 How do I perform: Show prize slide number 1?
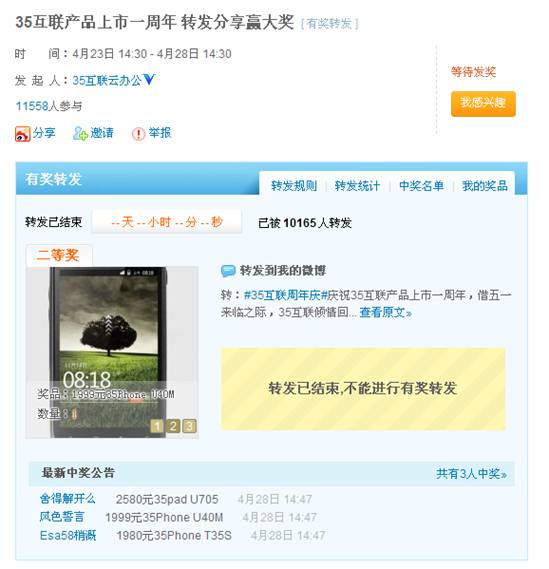(157, 426)
